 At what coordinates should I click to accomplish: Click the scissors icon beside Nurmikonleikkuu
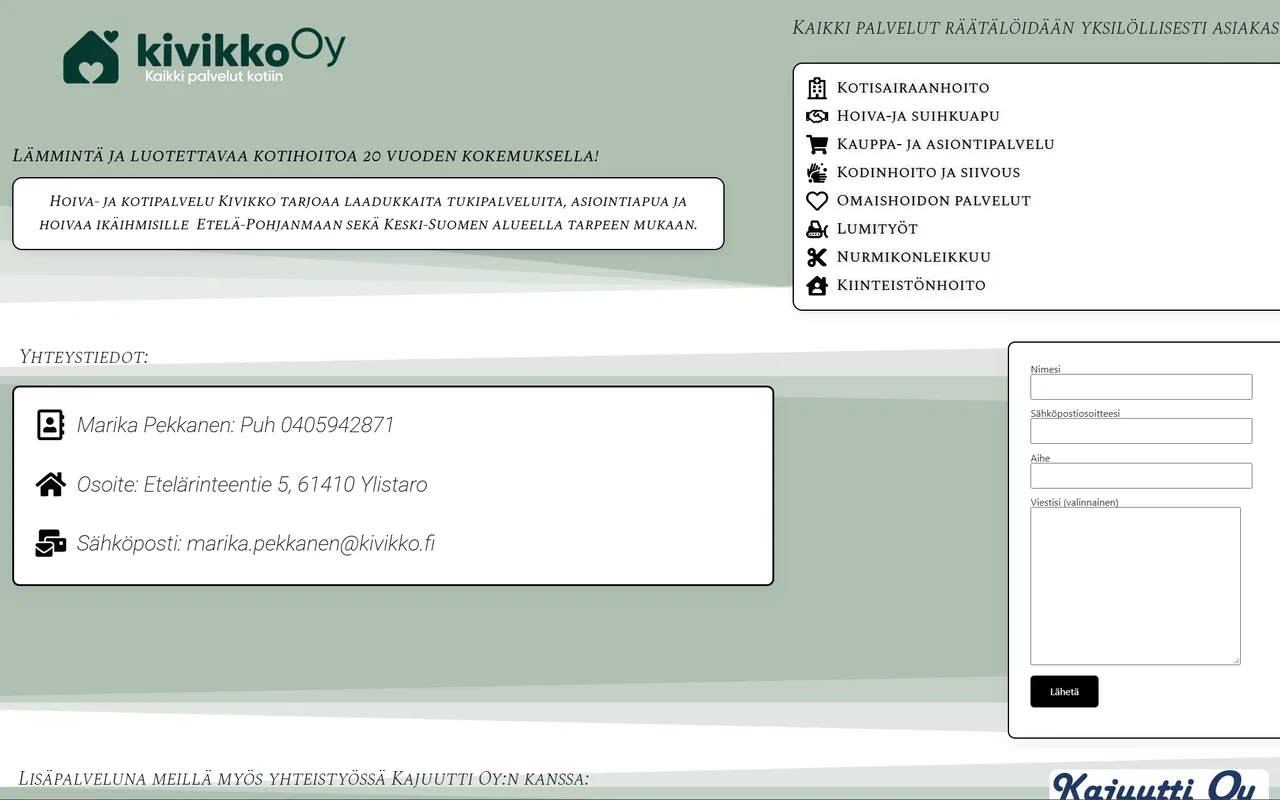tap(817, 257)
